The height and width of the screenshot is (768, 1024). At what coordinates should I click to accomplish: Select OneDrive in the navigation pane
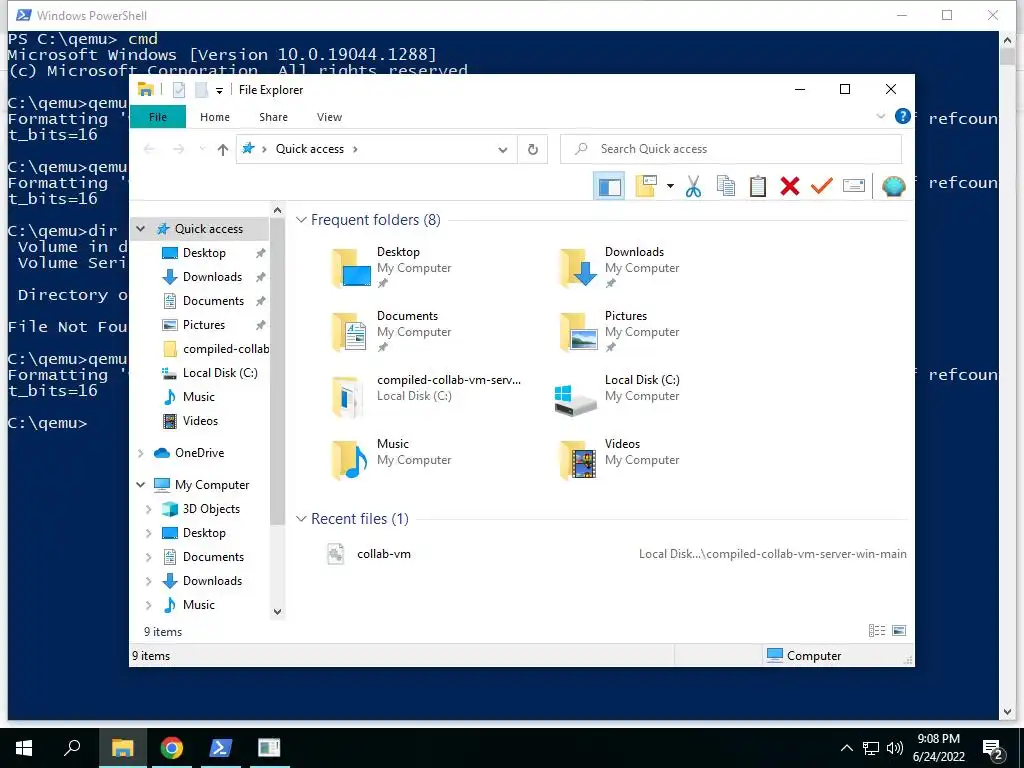[199, 453]
